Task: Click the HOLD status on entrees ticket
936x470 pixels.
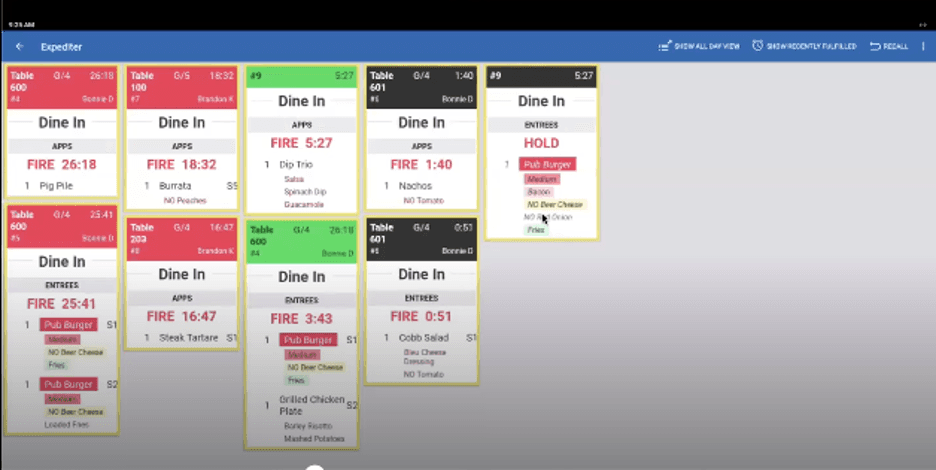Action: 541,143
